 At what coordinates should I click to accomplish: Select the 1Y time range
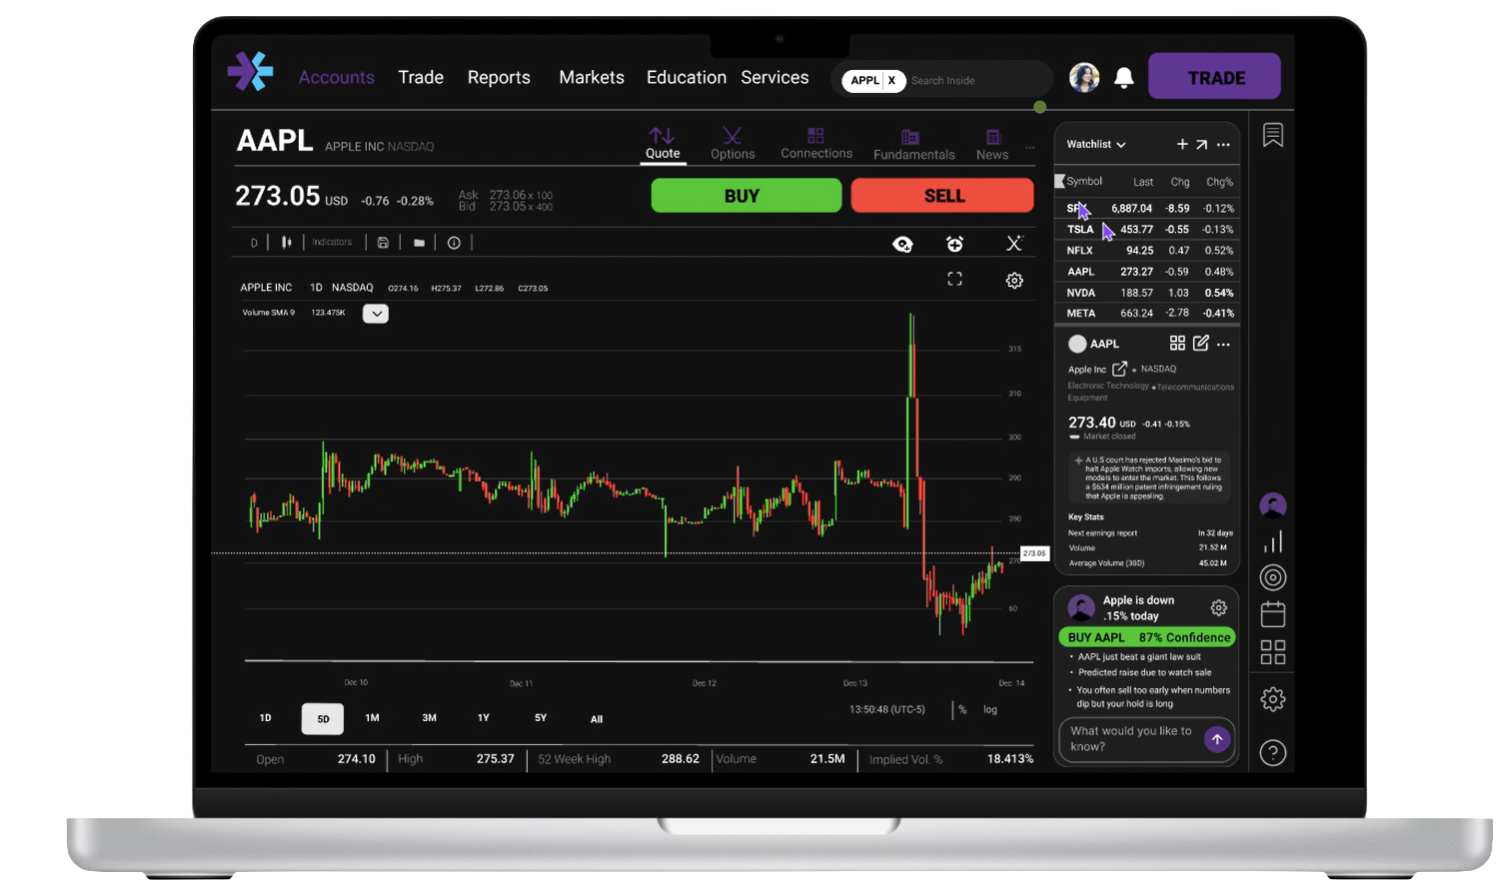483,718
